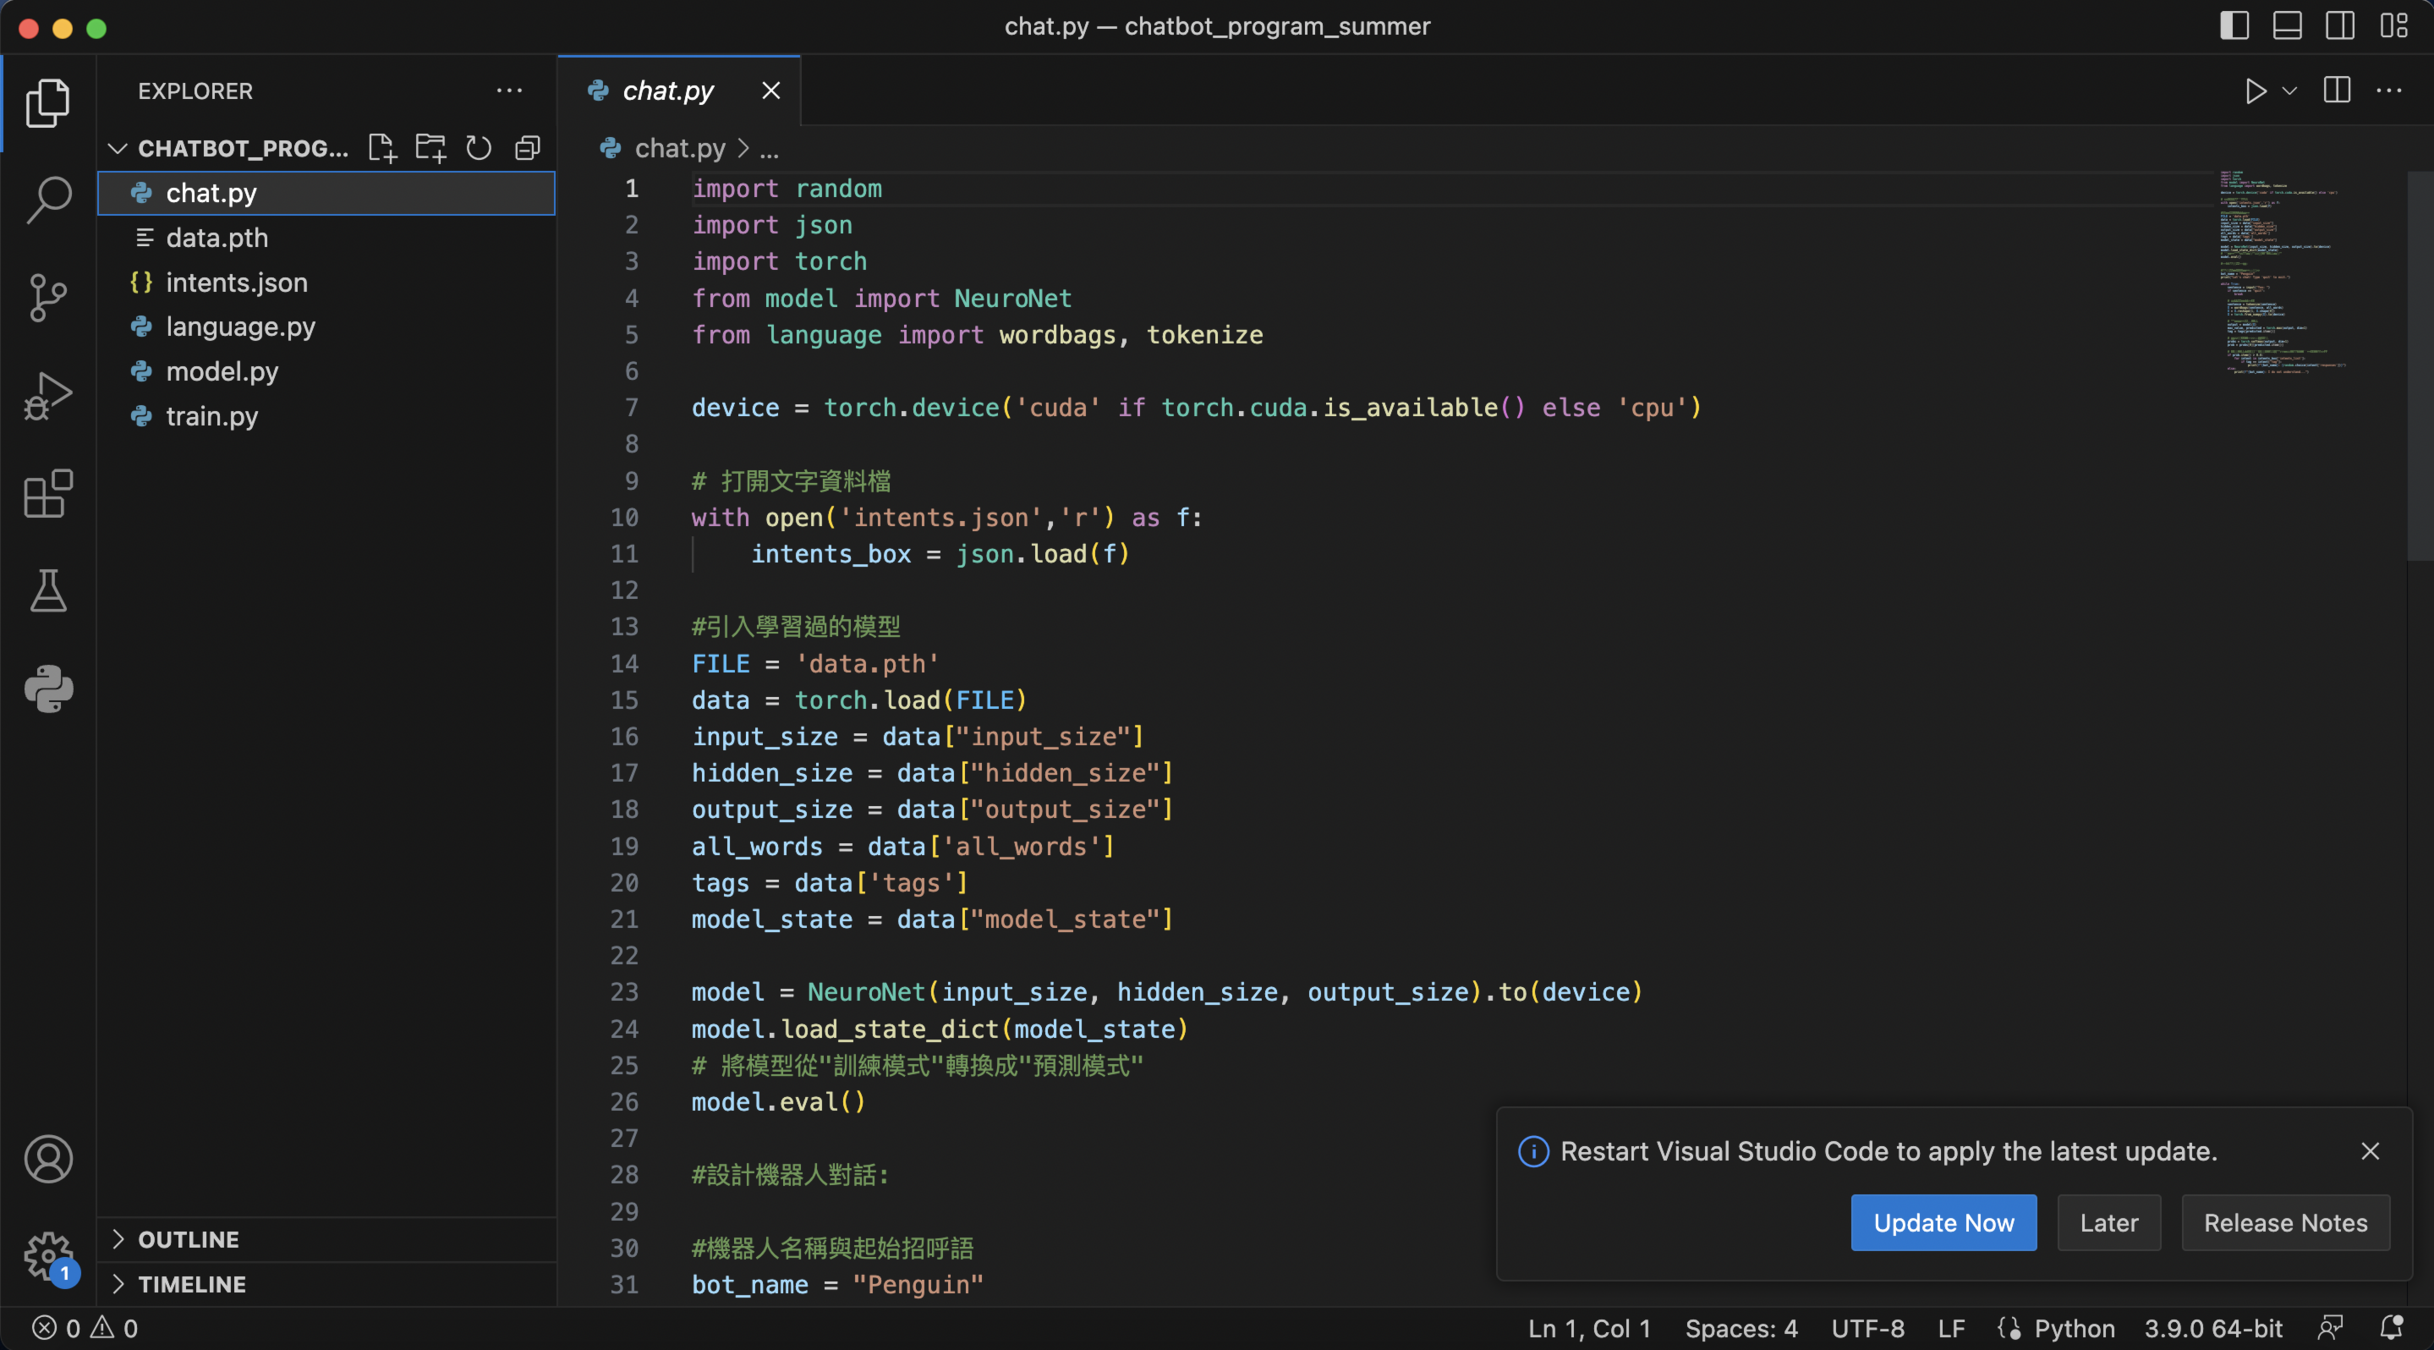The image size is (2434, 1350).
Task: Open the Search view in activity bar
Action: click(48, 199)
